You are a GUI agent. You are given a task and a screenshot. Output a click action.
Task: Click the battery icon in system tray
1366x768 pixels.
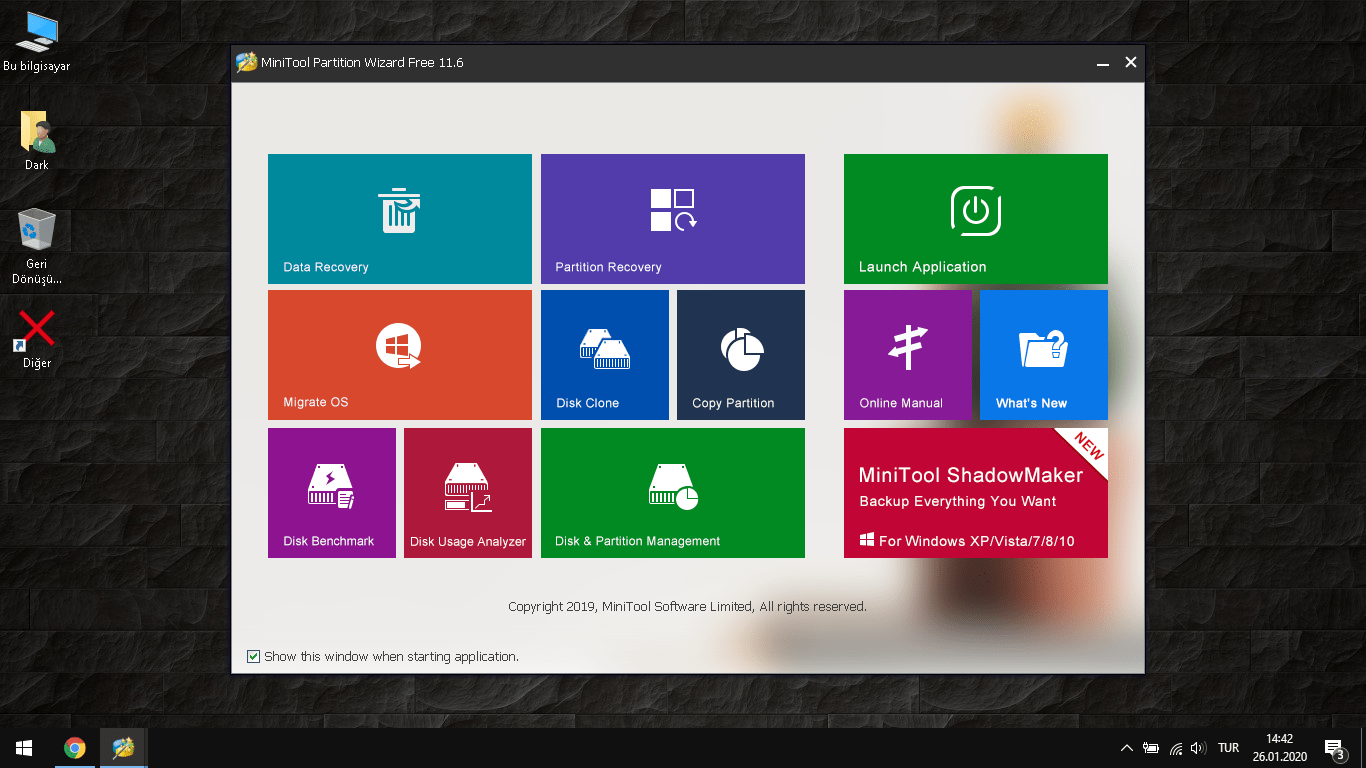(1151, 748)
